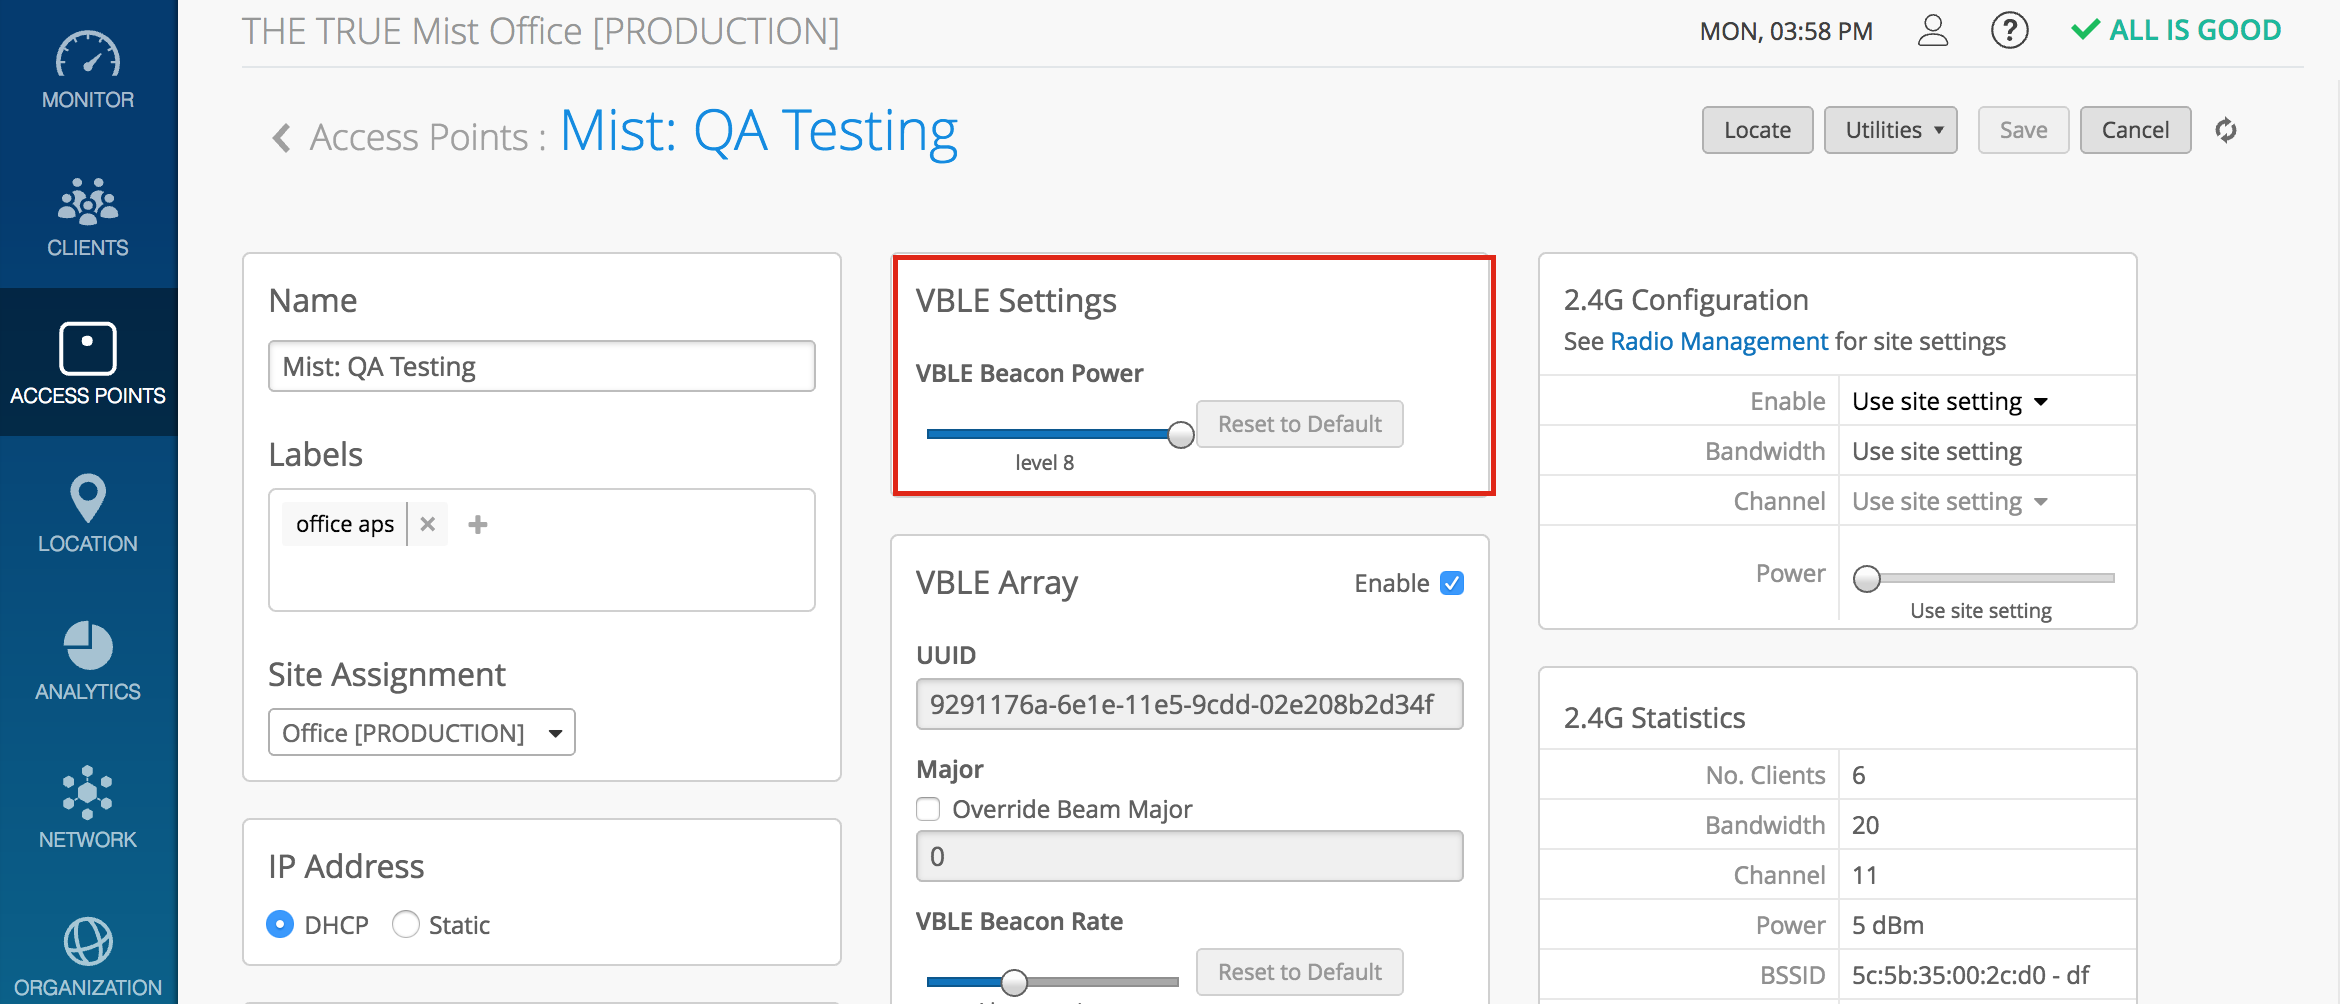Select the Static IP address option
This screenshot has height=1004, width=2340.
pos(406,925)
